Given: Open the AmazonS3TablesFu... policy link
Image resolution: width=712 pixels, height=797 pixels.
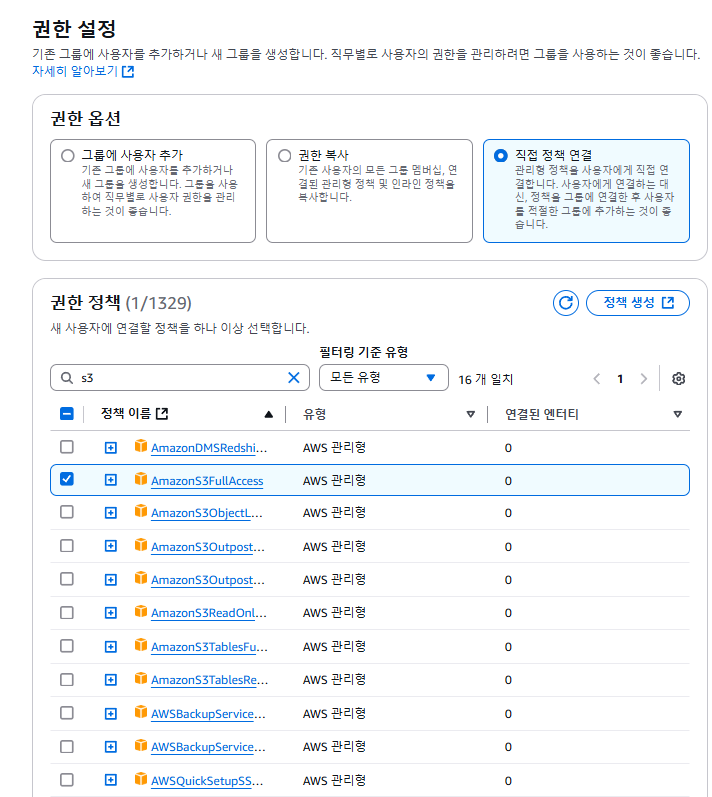Looking at the screenshot, I should point(209,647).
